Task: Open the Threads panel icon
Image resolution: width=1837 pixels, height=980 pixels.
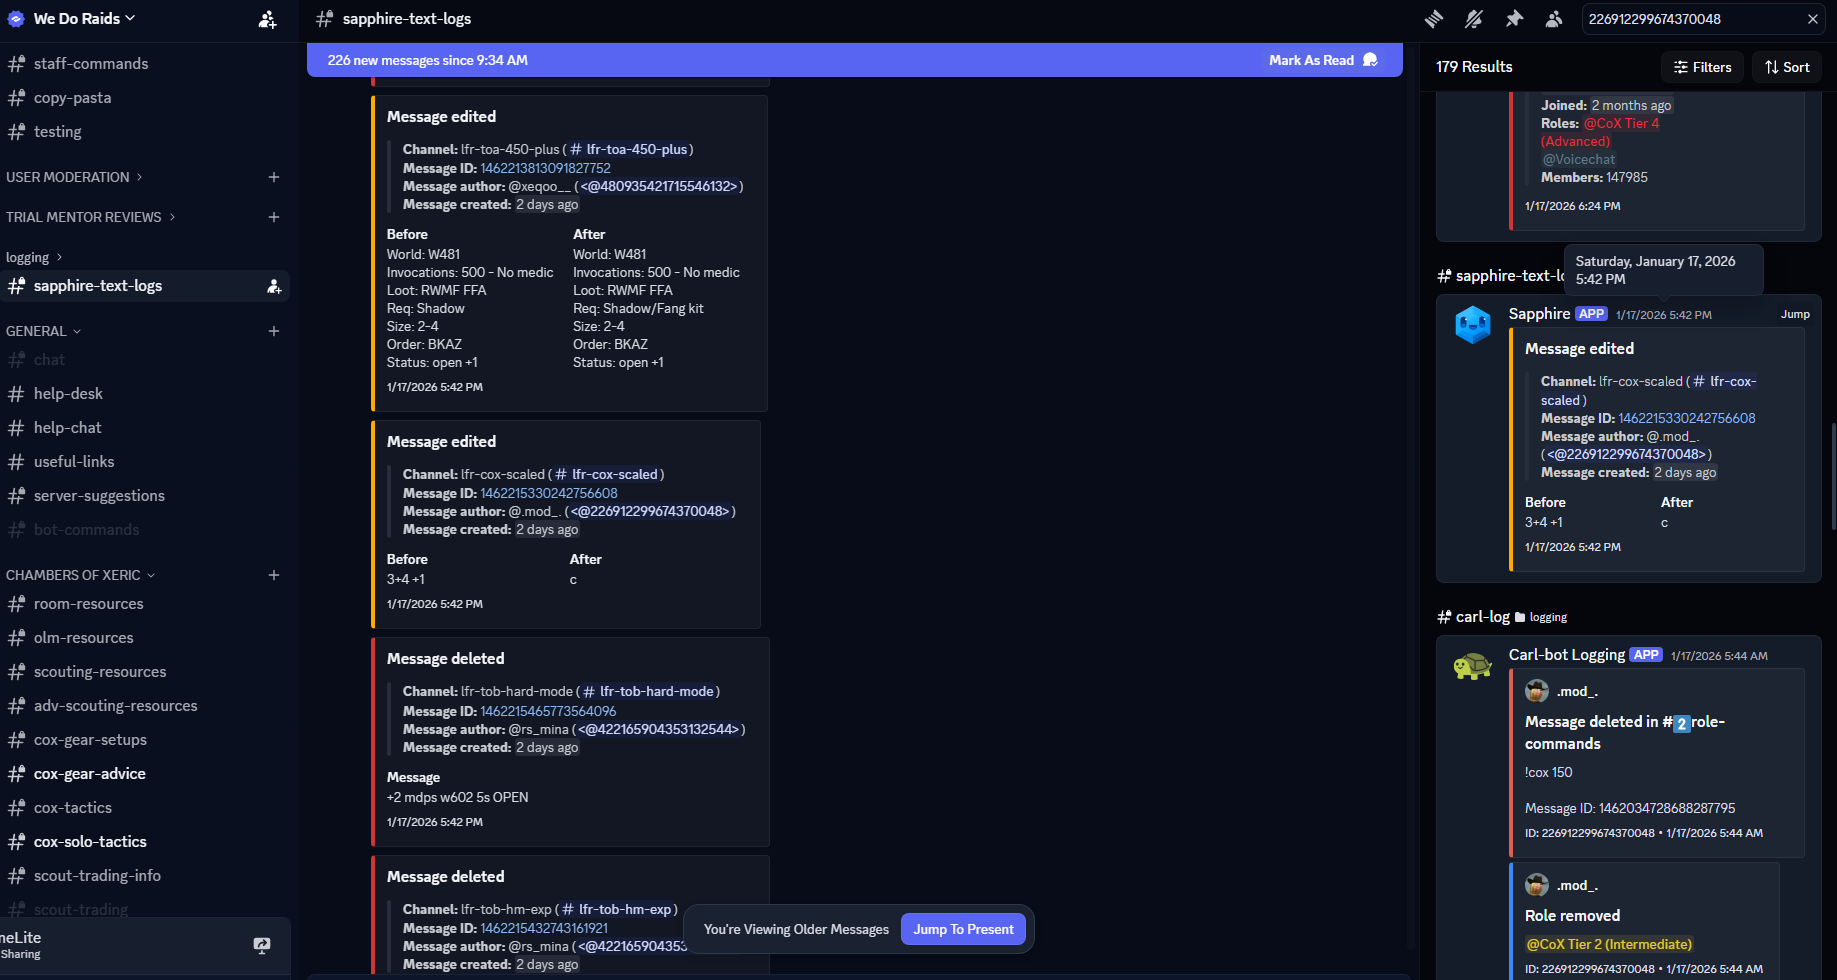Action: click(x=1434, y=19)
